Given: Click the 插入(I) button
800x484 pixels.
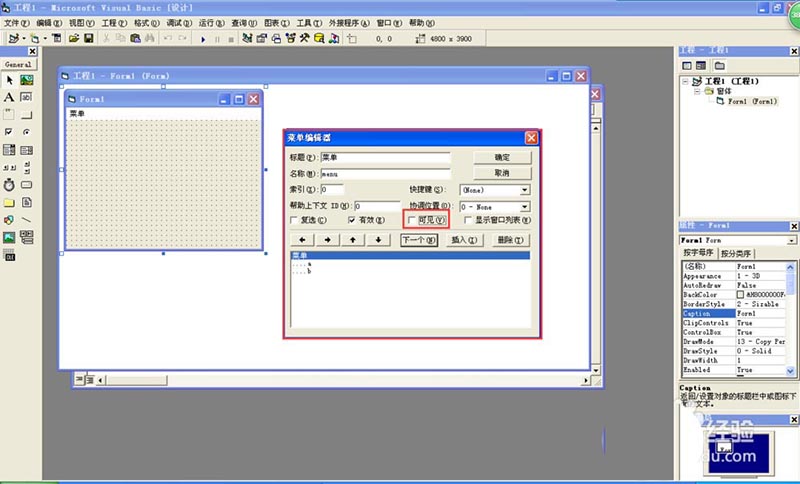Looking at the screenshot, I should (464, 240).
